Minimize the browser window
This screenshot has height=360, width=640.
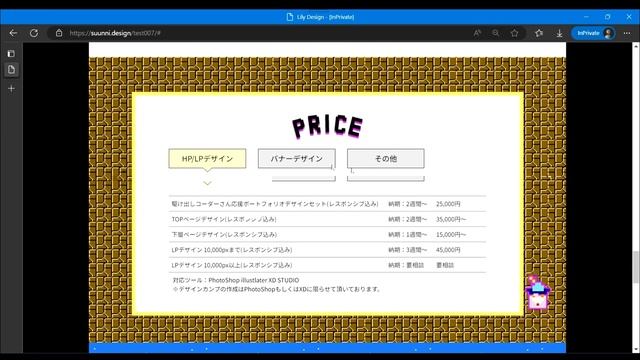586,17
